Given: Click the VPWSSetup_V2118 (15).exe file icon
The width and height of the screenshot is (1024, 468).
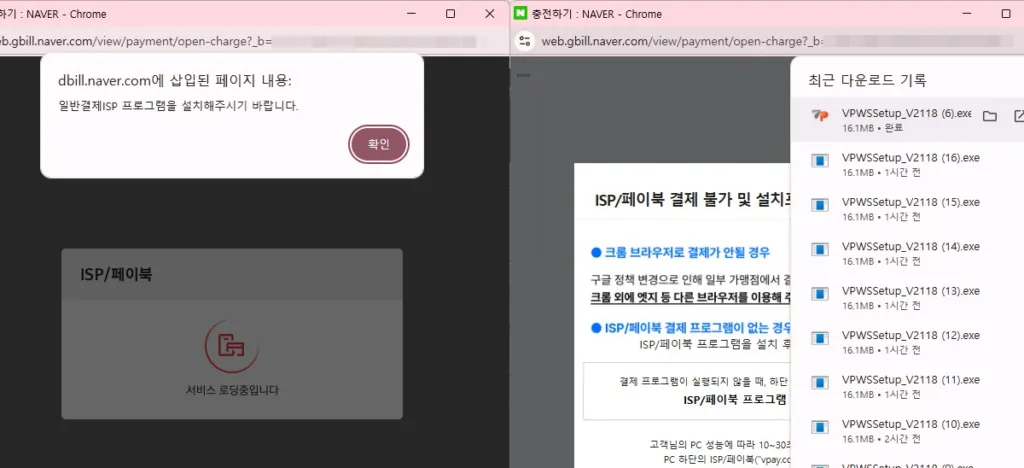Looking at the screenshot, I should 820,205.
